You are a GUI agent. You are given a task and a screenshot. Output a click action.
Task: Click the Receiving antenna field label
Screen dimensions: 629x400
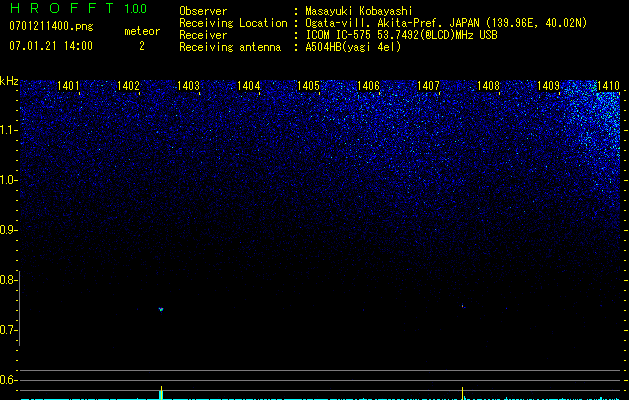pos(230,47)
